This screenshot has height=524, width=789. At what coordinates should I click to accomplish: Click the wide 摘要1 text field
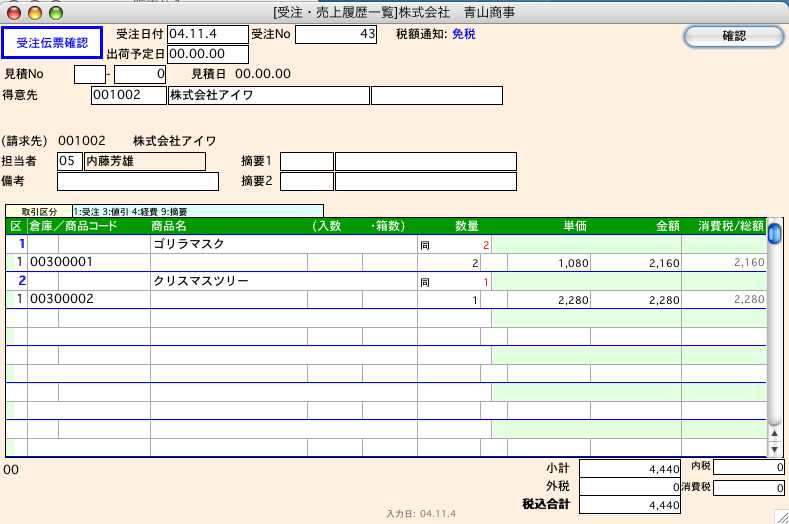425,162
